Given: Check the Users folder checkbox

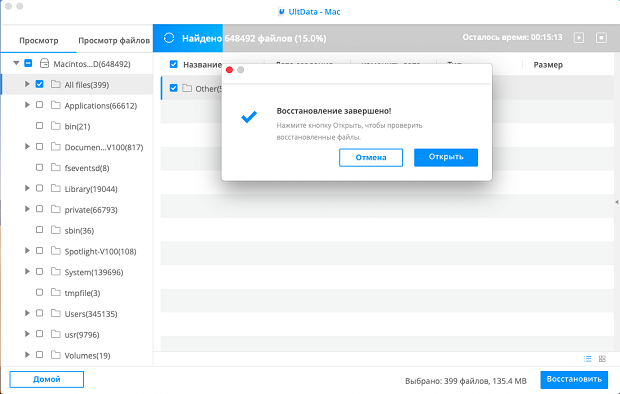Looking at the screenshot, I should tap(39, 313).
